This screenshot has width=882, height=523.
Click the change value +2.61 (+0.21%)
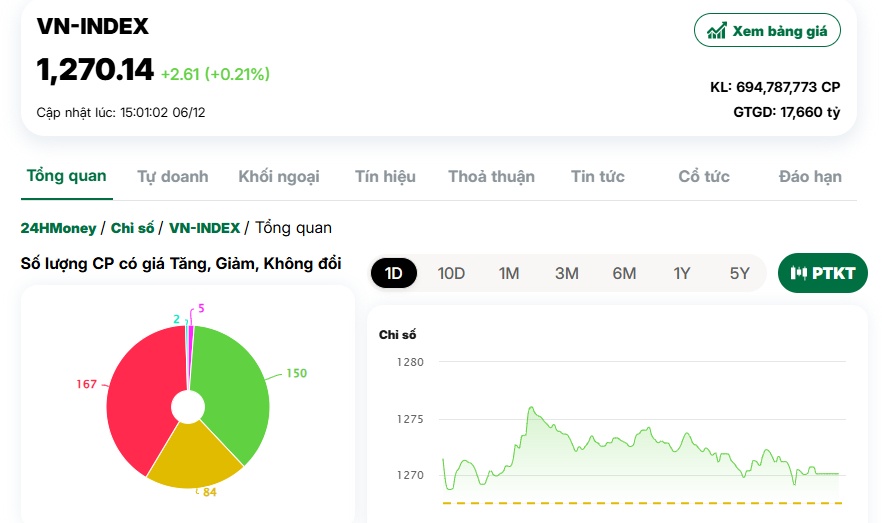(215, 74)
